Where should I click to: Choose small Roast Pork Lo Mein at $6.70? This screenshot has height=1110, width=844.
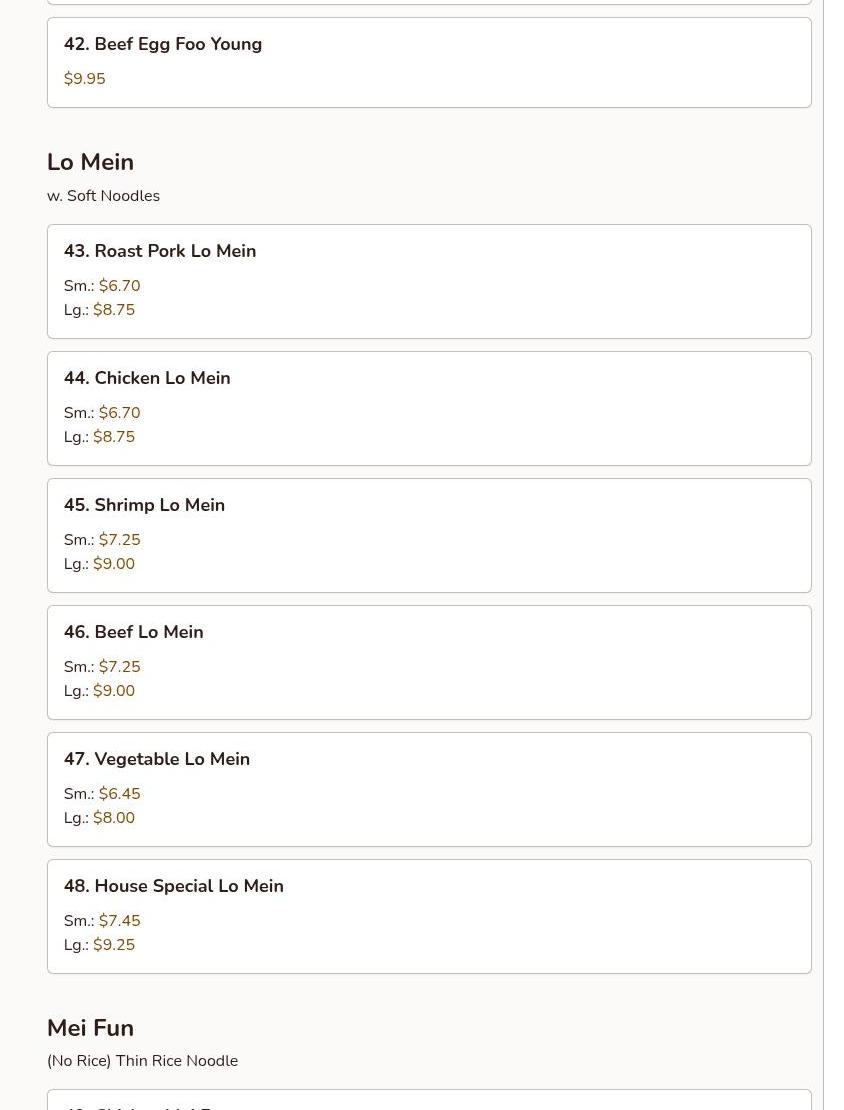[119, 286]
